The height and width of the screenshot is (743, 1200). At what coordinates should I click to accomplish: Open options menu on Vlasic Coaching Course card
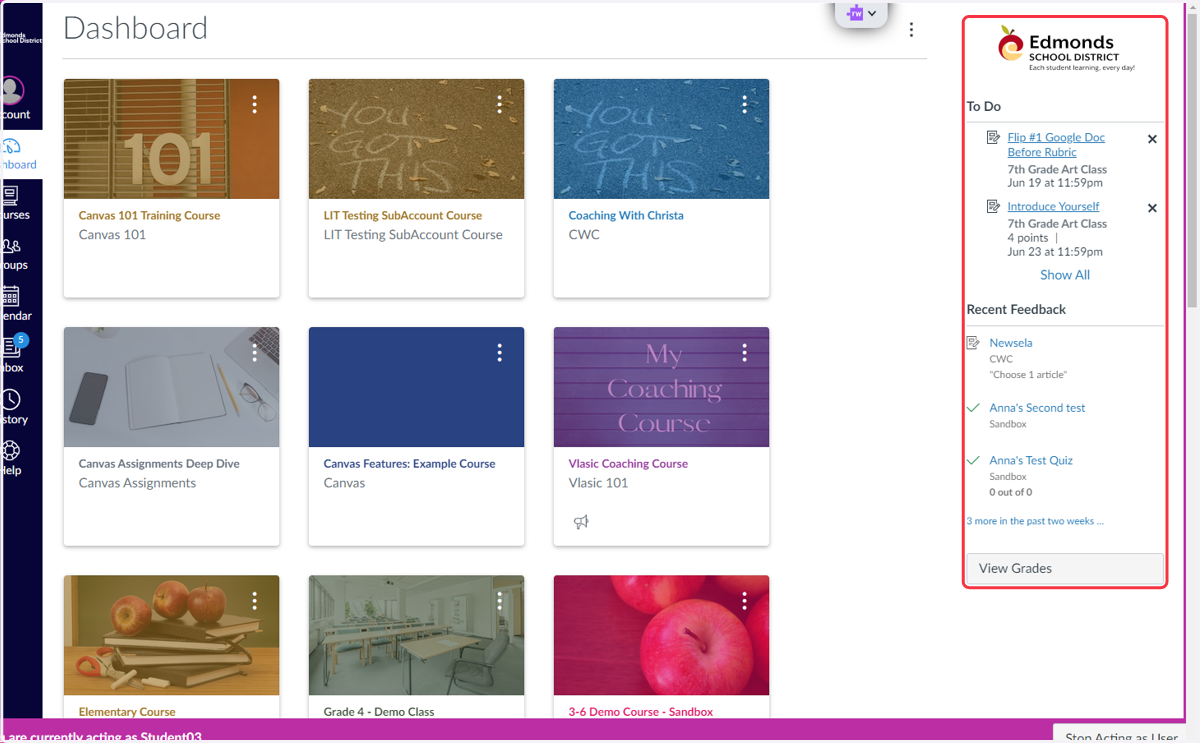745,352
